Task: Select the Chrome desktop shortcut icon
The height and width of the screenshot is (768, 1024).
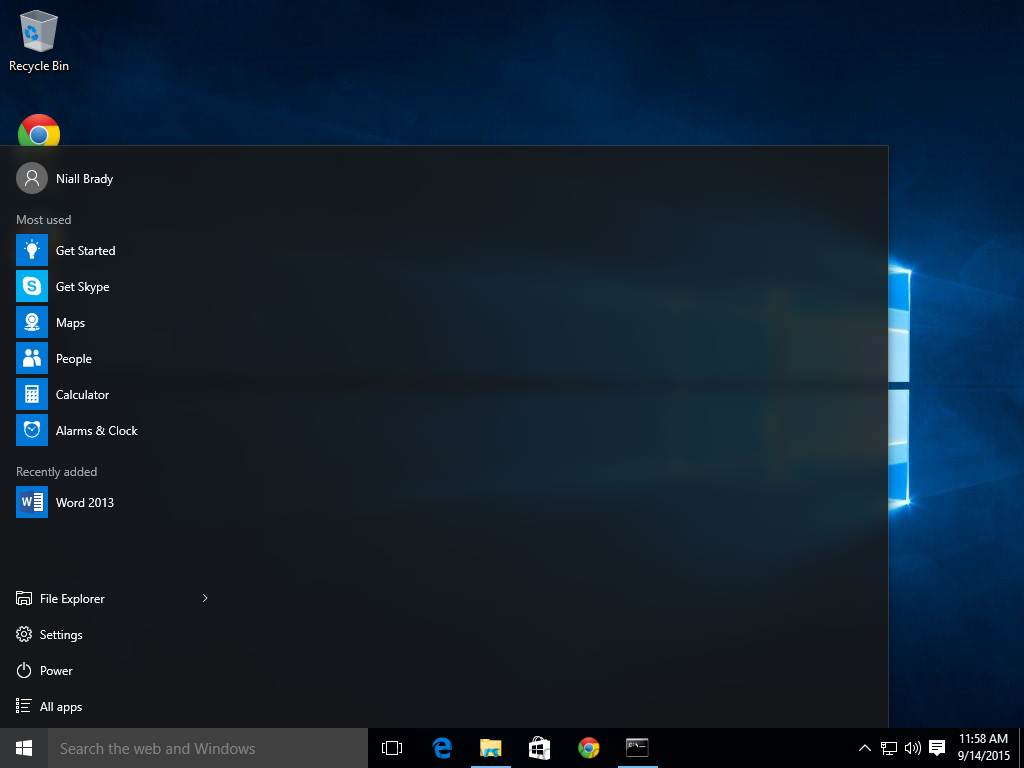Action: pos(39,131)
